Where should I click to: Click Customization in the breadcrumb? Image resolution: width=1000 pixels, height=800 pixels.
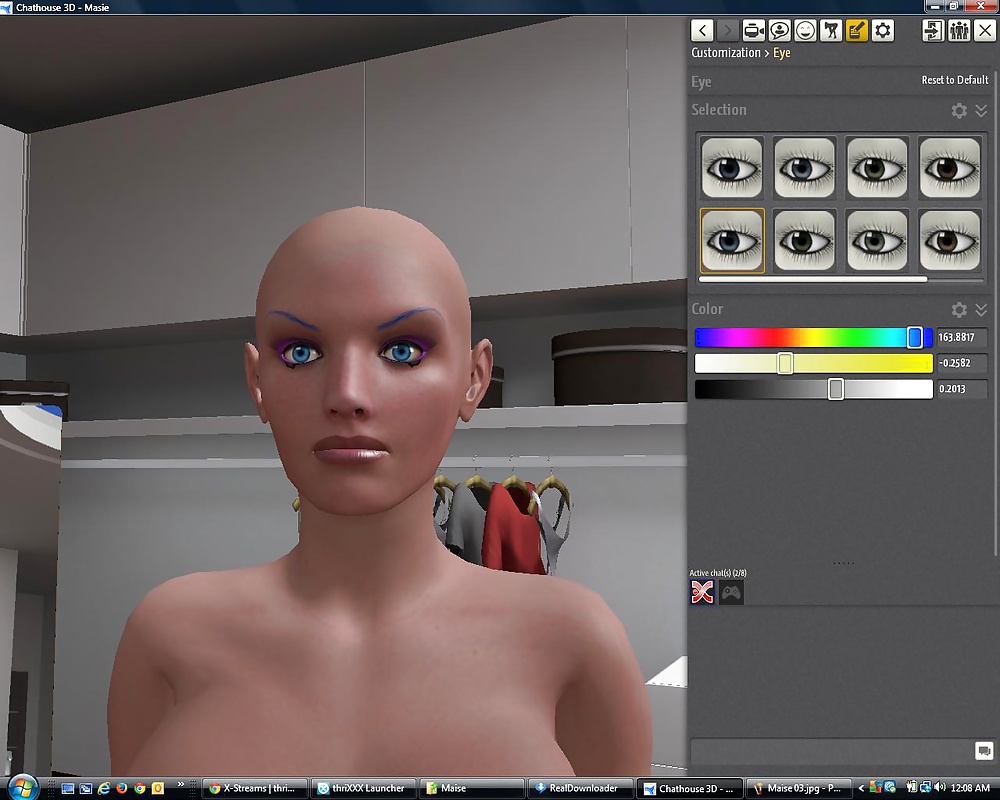point(726,53)
